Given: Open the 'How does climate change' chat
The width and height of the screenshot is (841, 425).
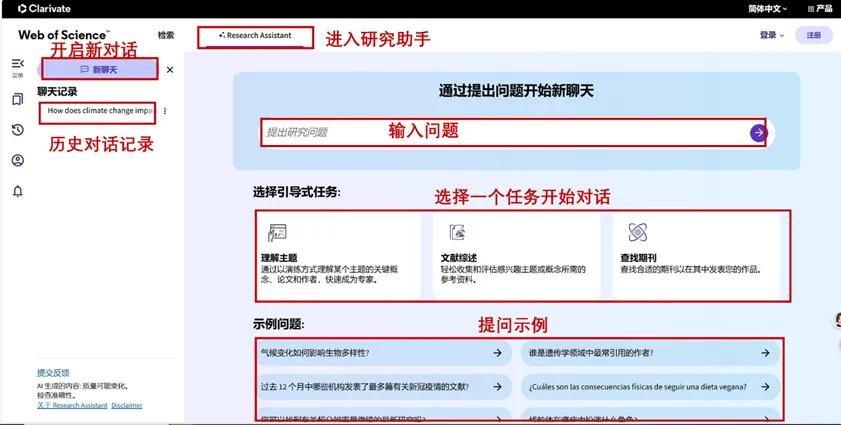Looking at the screenshot, I should pos(101,111).
